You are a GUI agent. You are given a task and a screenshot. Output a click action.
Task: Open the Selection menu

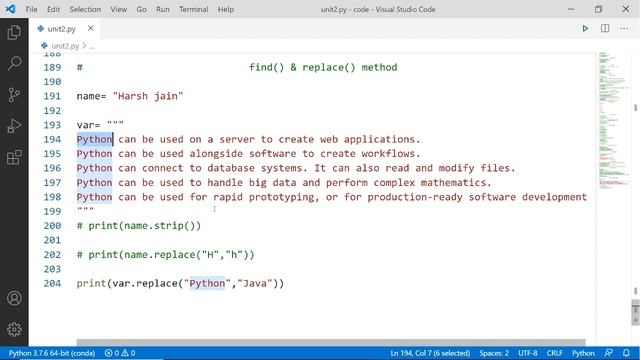85,9
